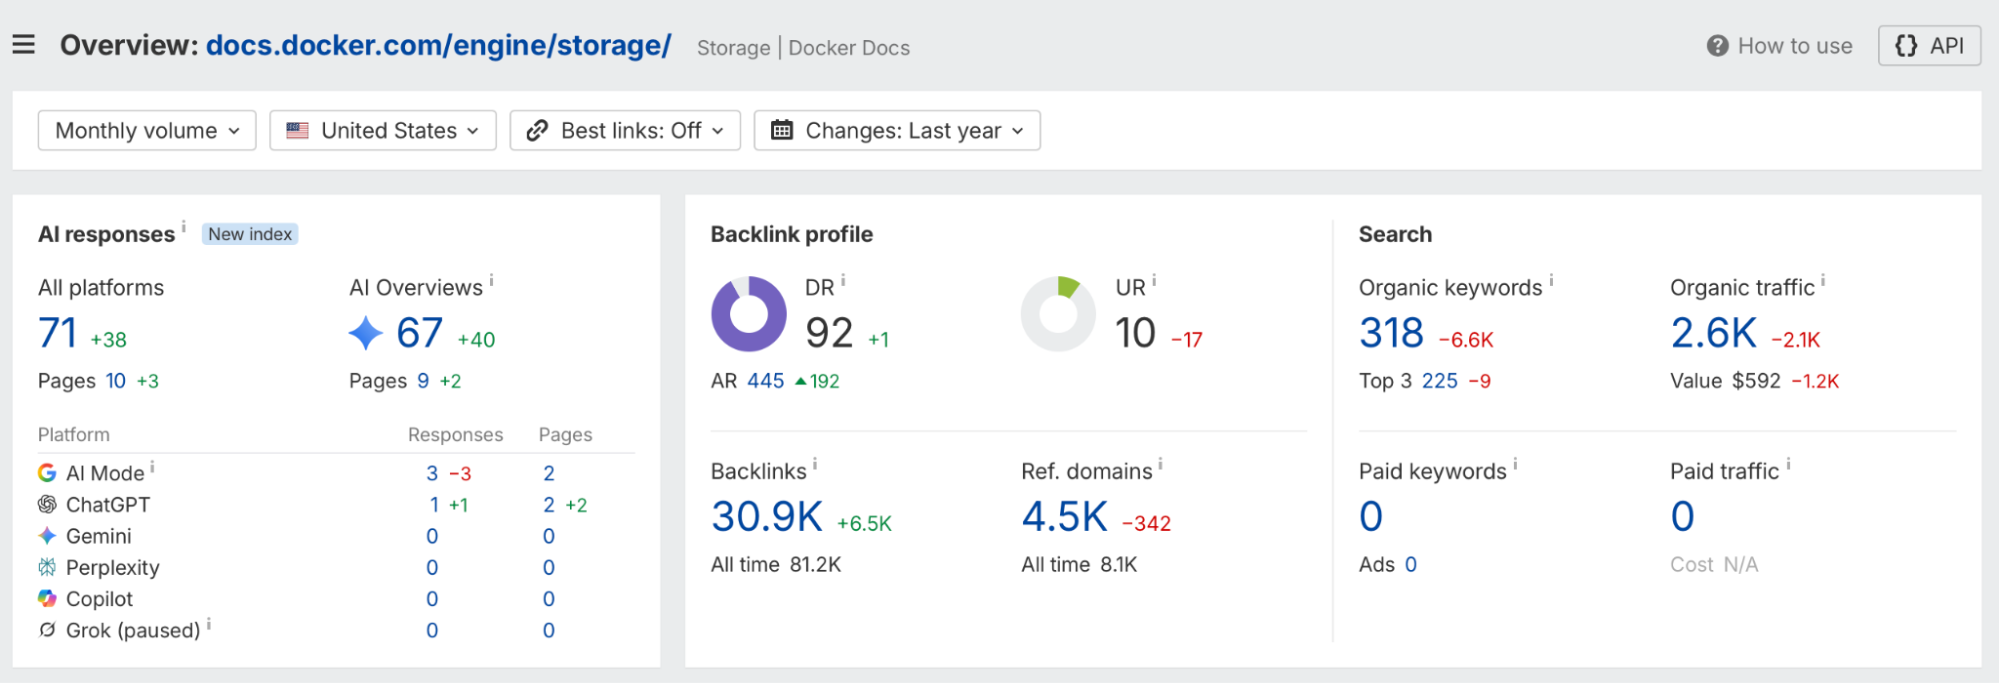1999x684 pixels.
Task: Click Backlinks All time 81.2K text
Action: pyautogui.click(x=776, y=565)
